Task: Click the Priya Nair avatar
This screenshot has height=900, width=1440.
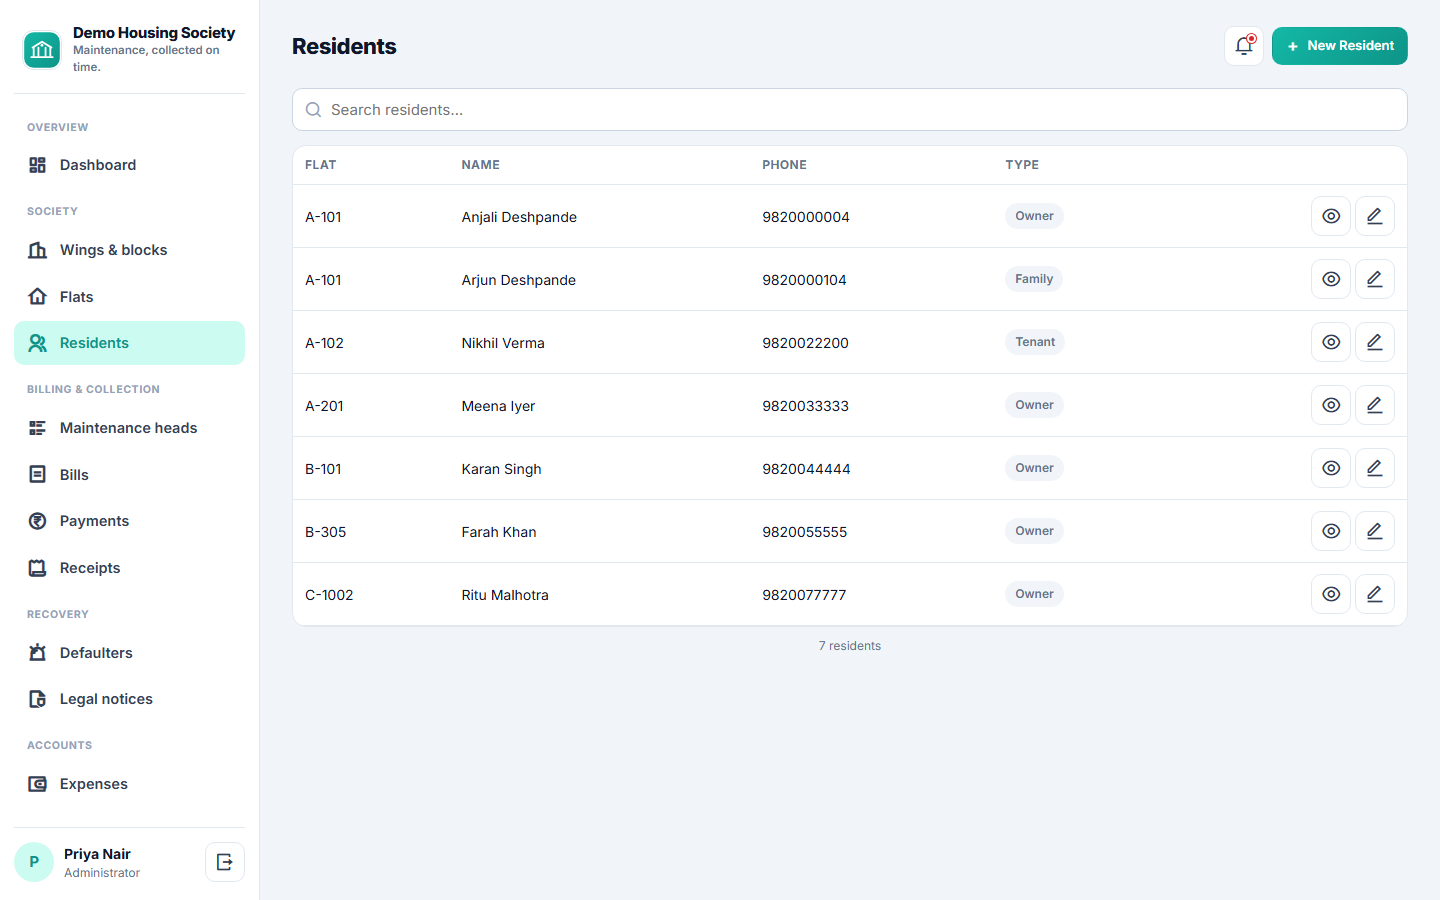Action: coord(34,862)
